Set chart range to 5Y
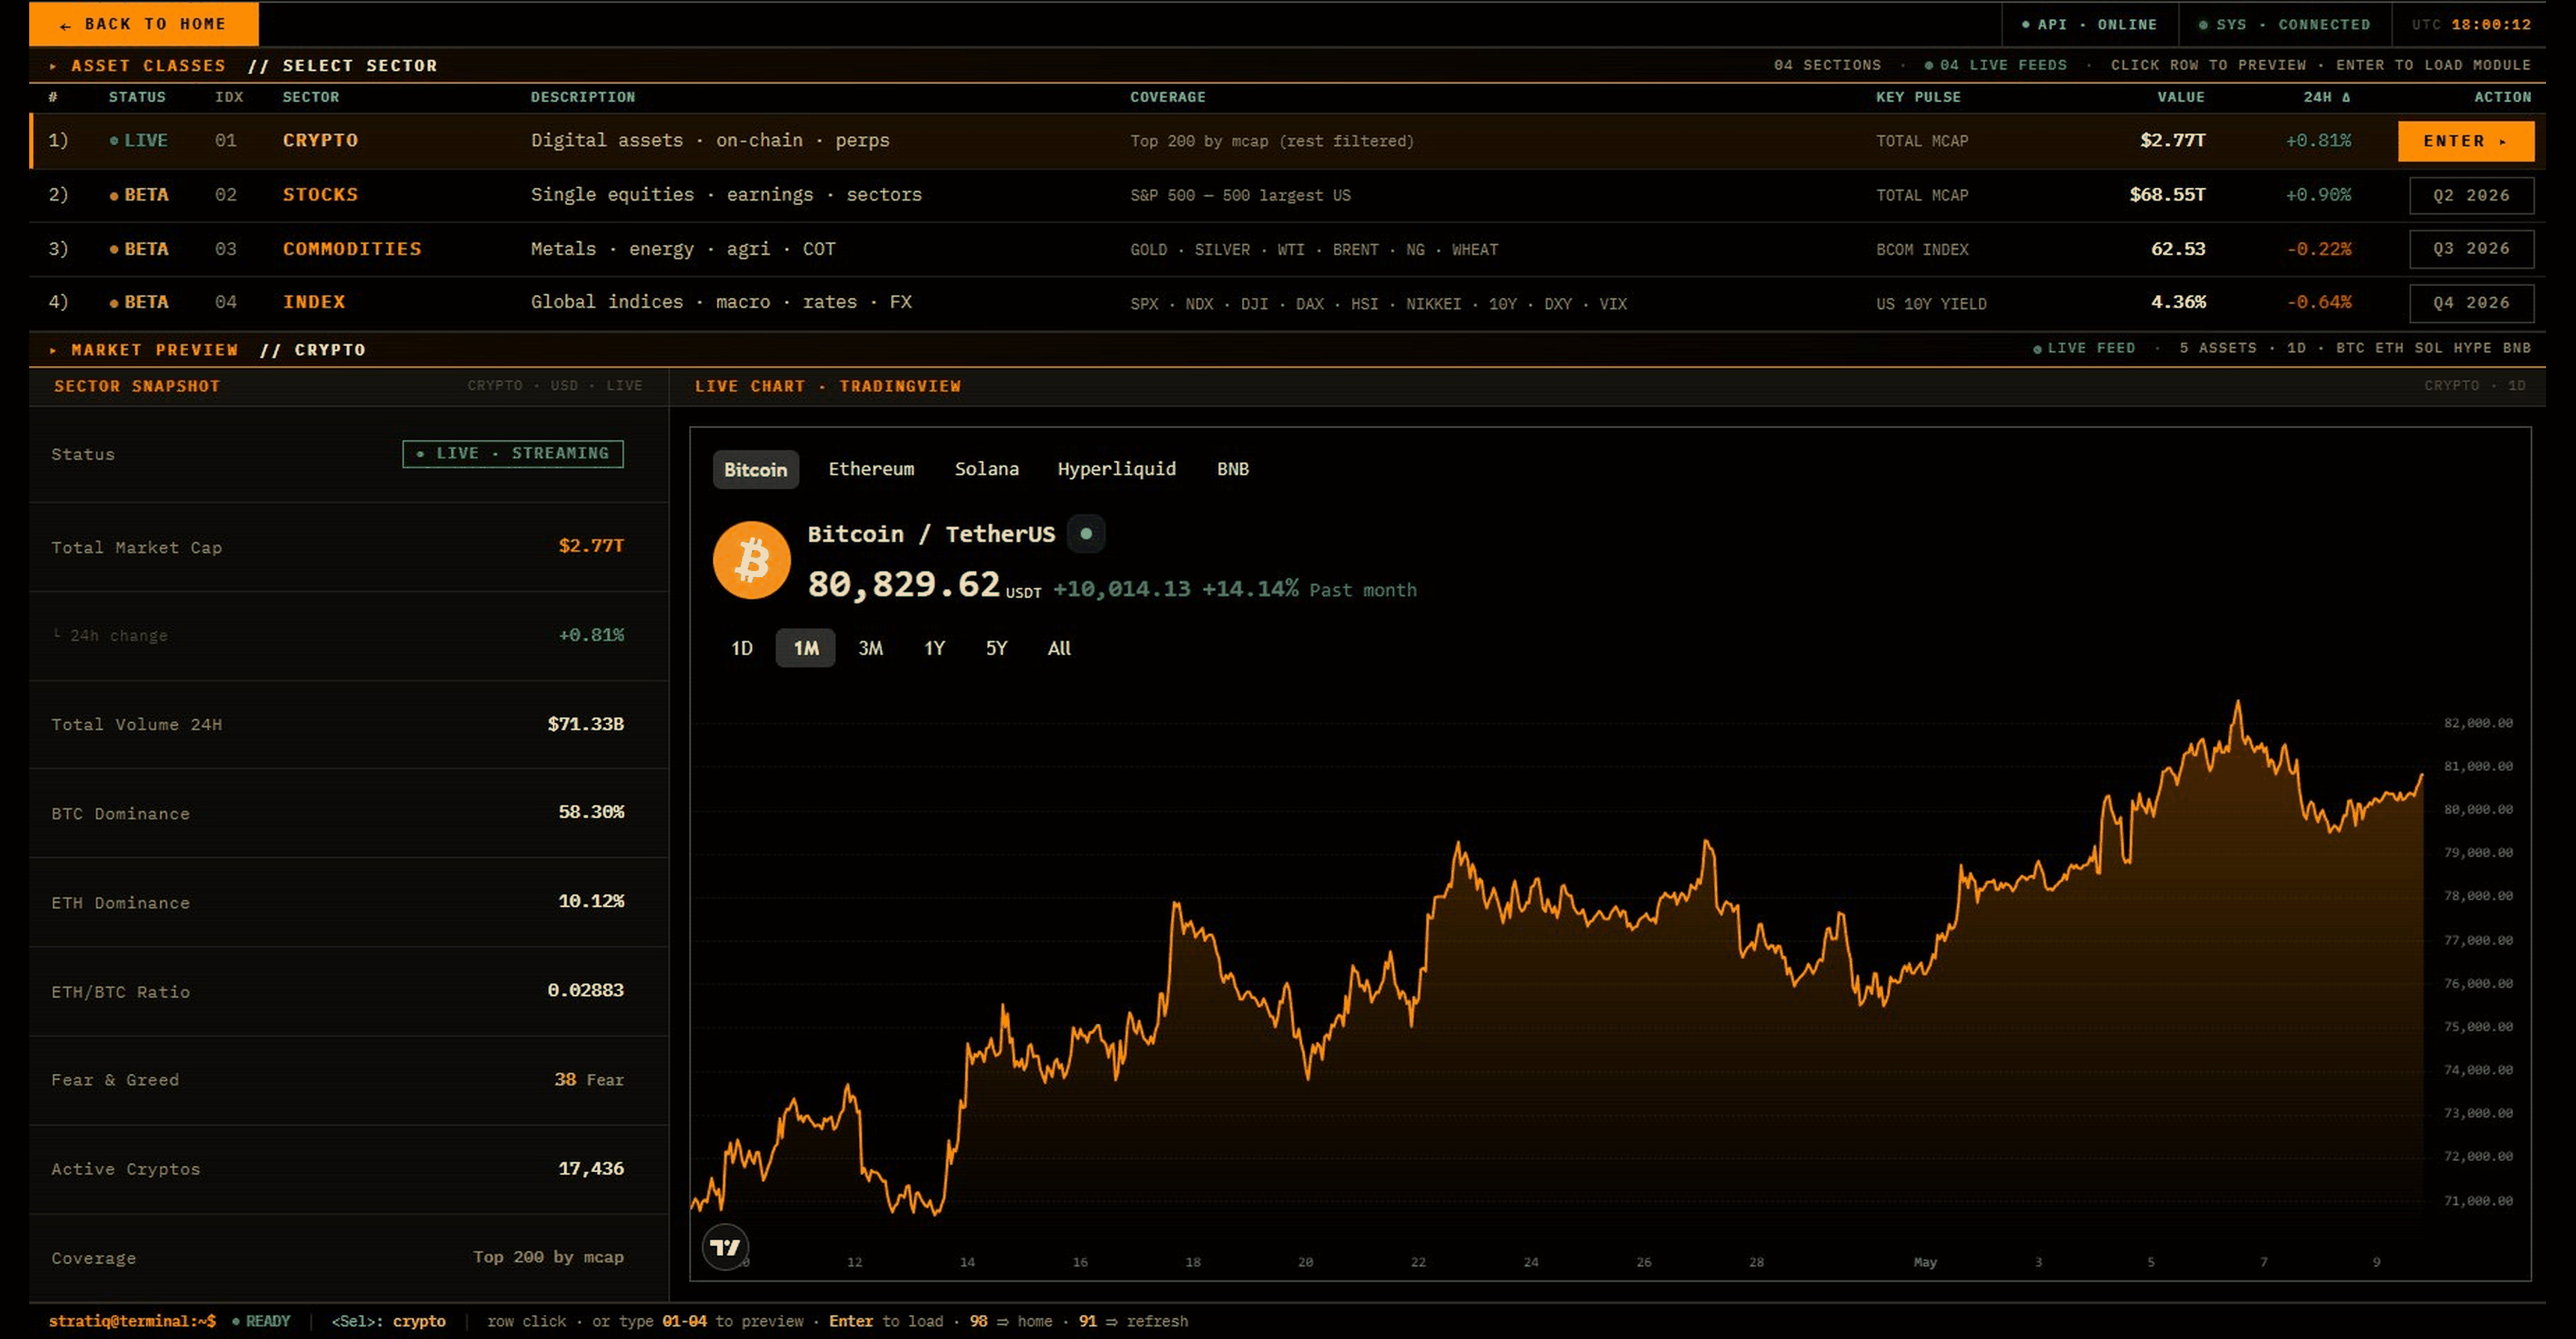The image size is (2576, 1339). pyautogui.click(x=996, y=648)
